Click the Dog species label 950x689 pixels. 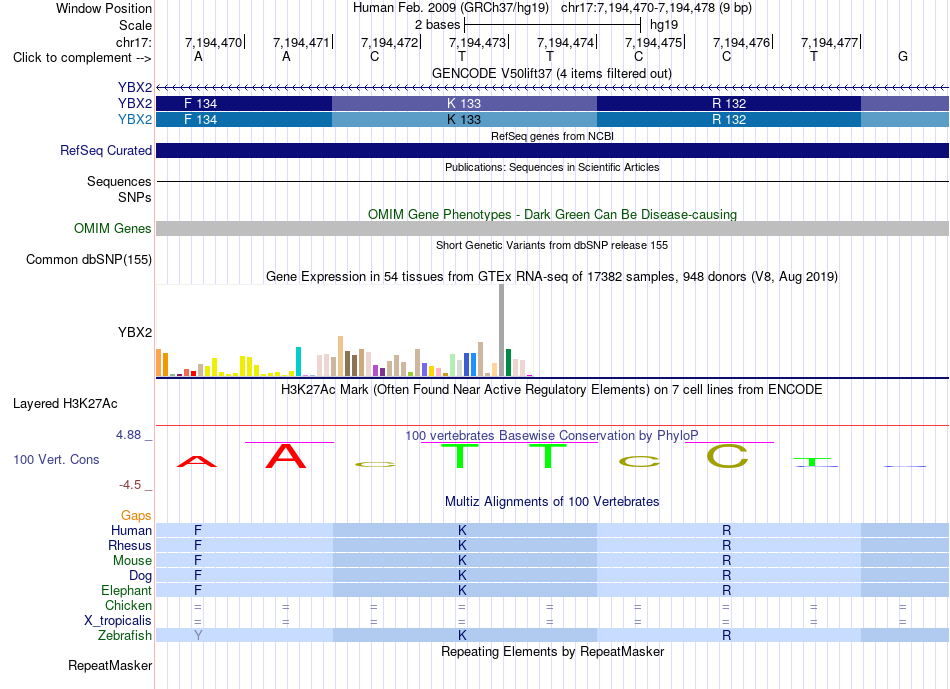click(140, 576)
